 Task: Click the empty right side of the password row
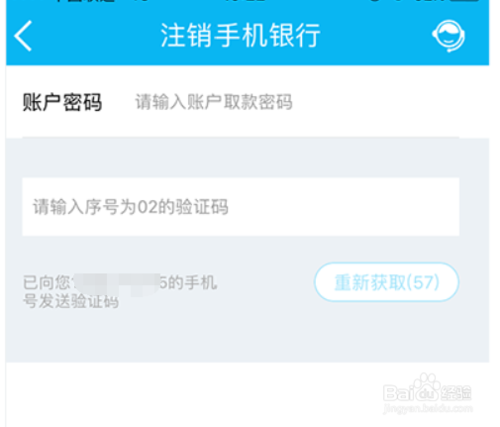[377, 102]
